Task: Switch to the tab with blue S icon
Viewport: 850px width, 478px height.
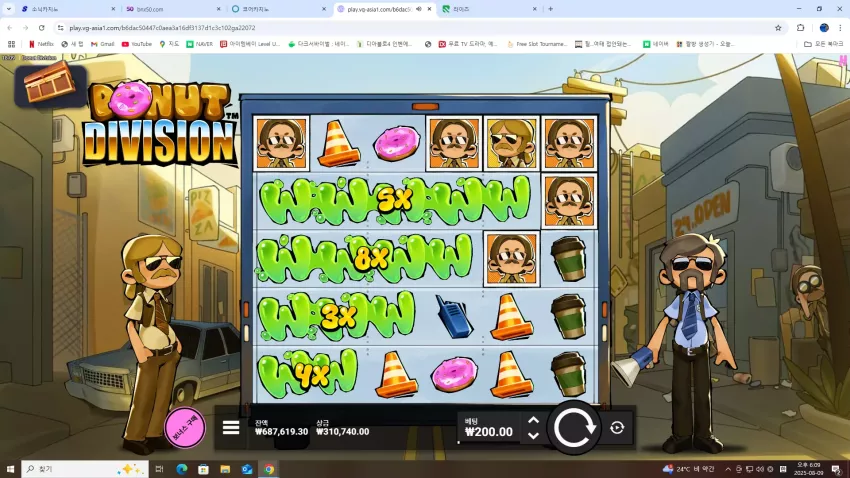Action: point(68,9)
